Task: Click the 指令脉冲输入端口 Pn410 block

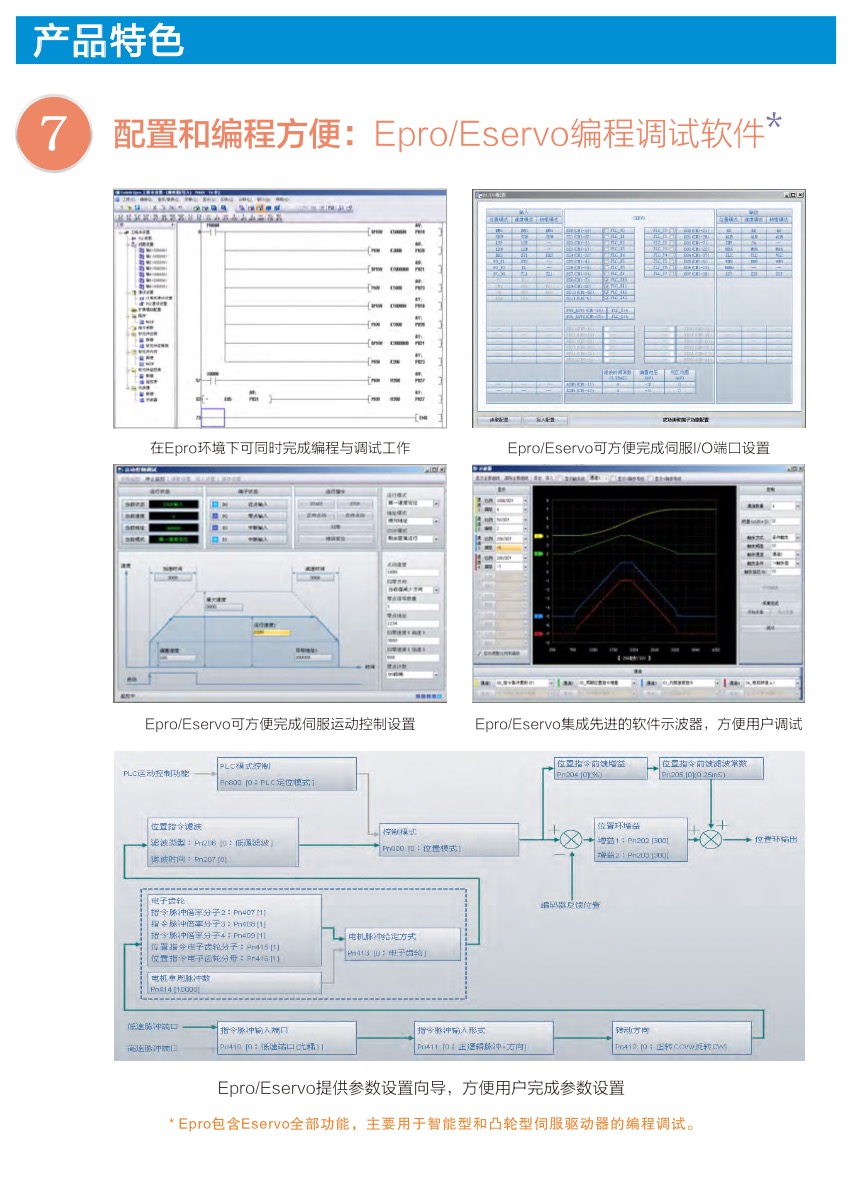Action: 286,1038
